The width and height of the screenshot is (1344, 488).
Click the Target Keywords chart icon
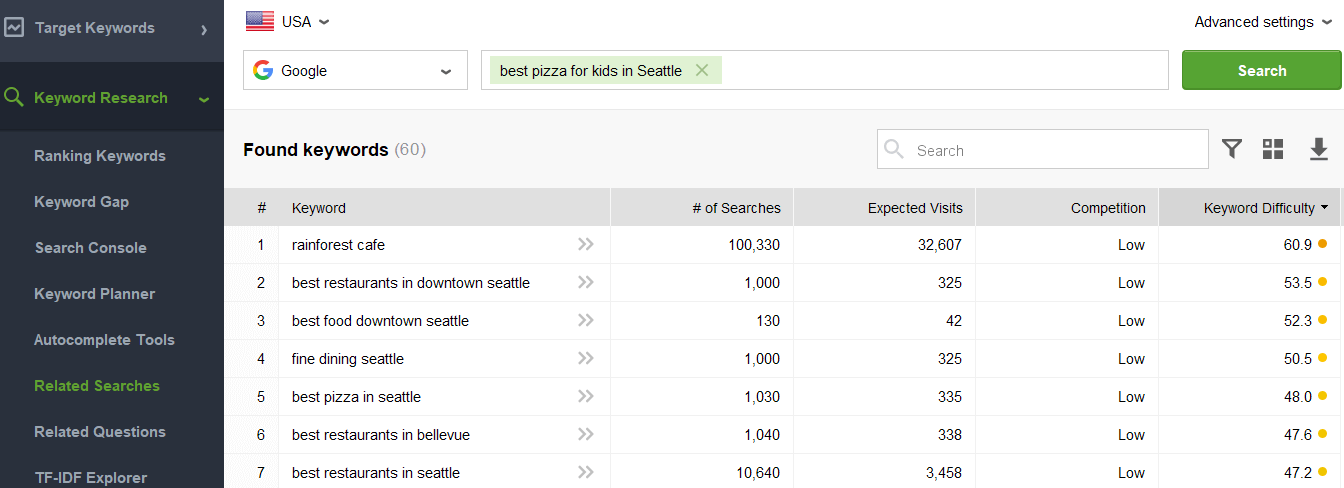click(x=14, y=28)
